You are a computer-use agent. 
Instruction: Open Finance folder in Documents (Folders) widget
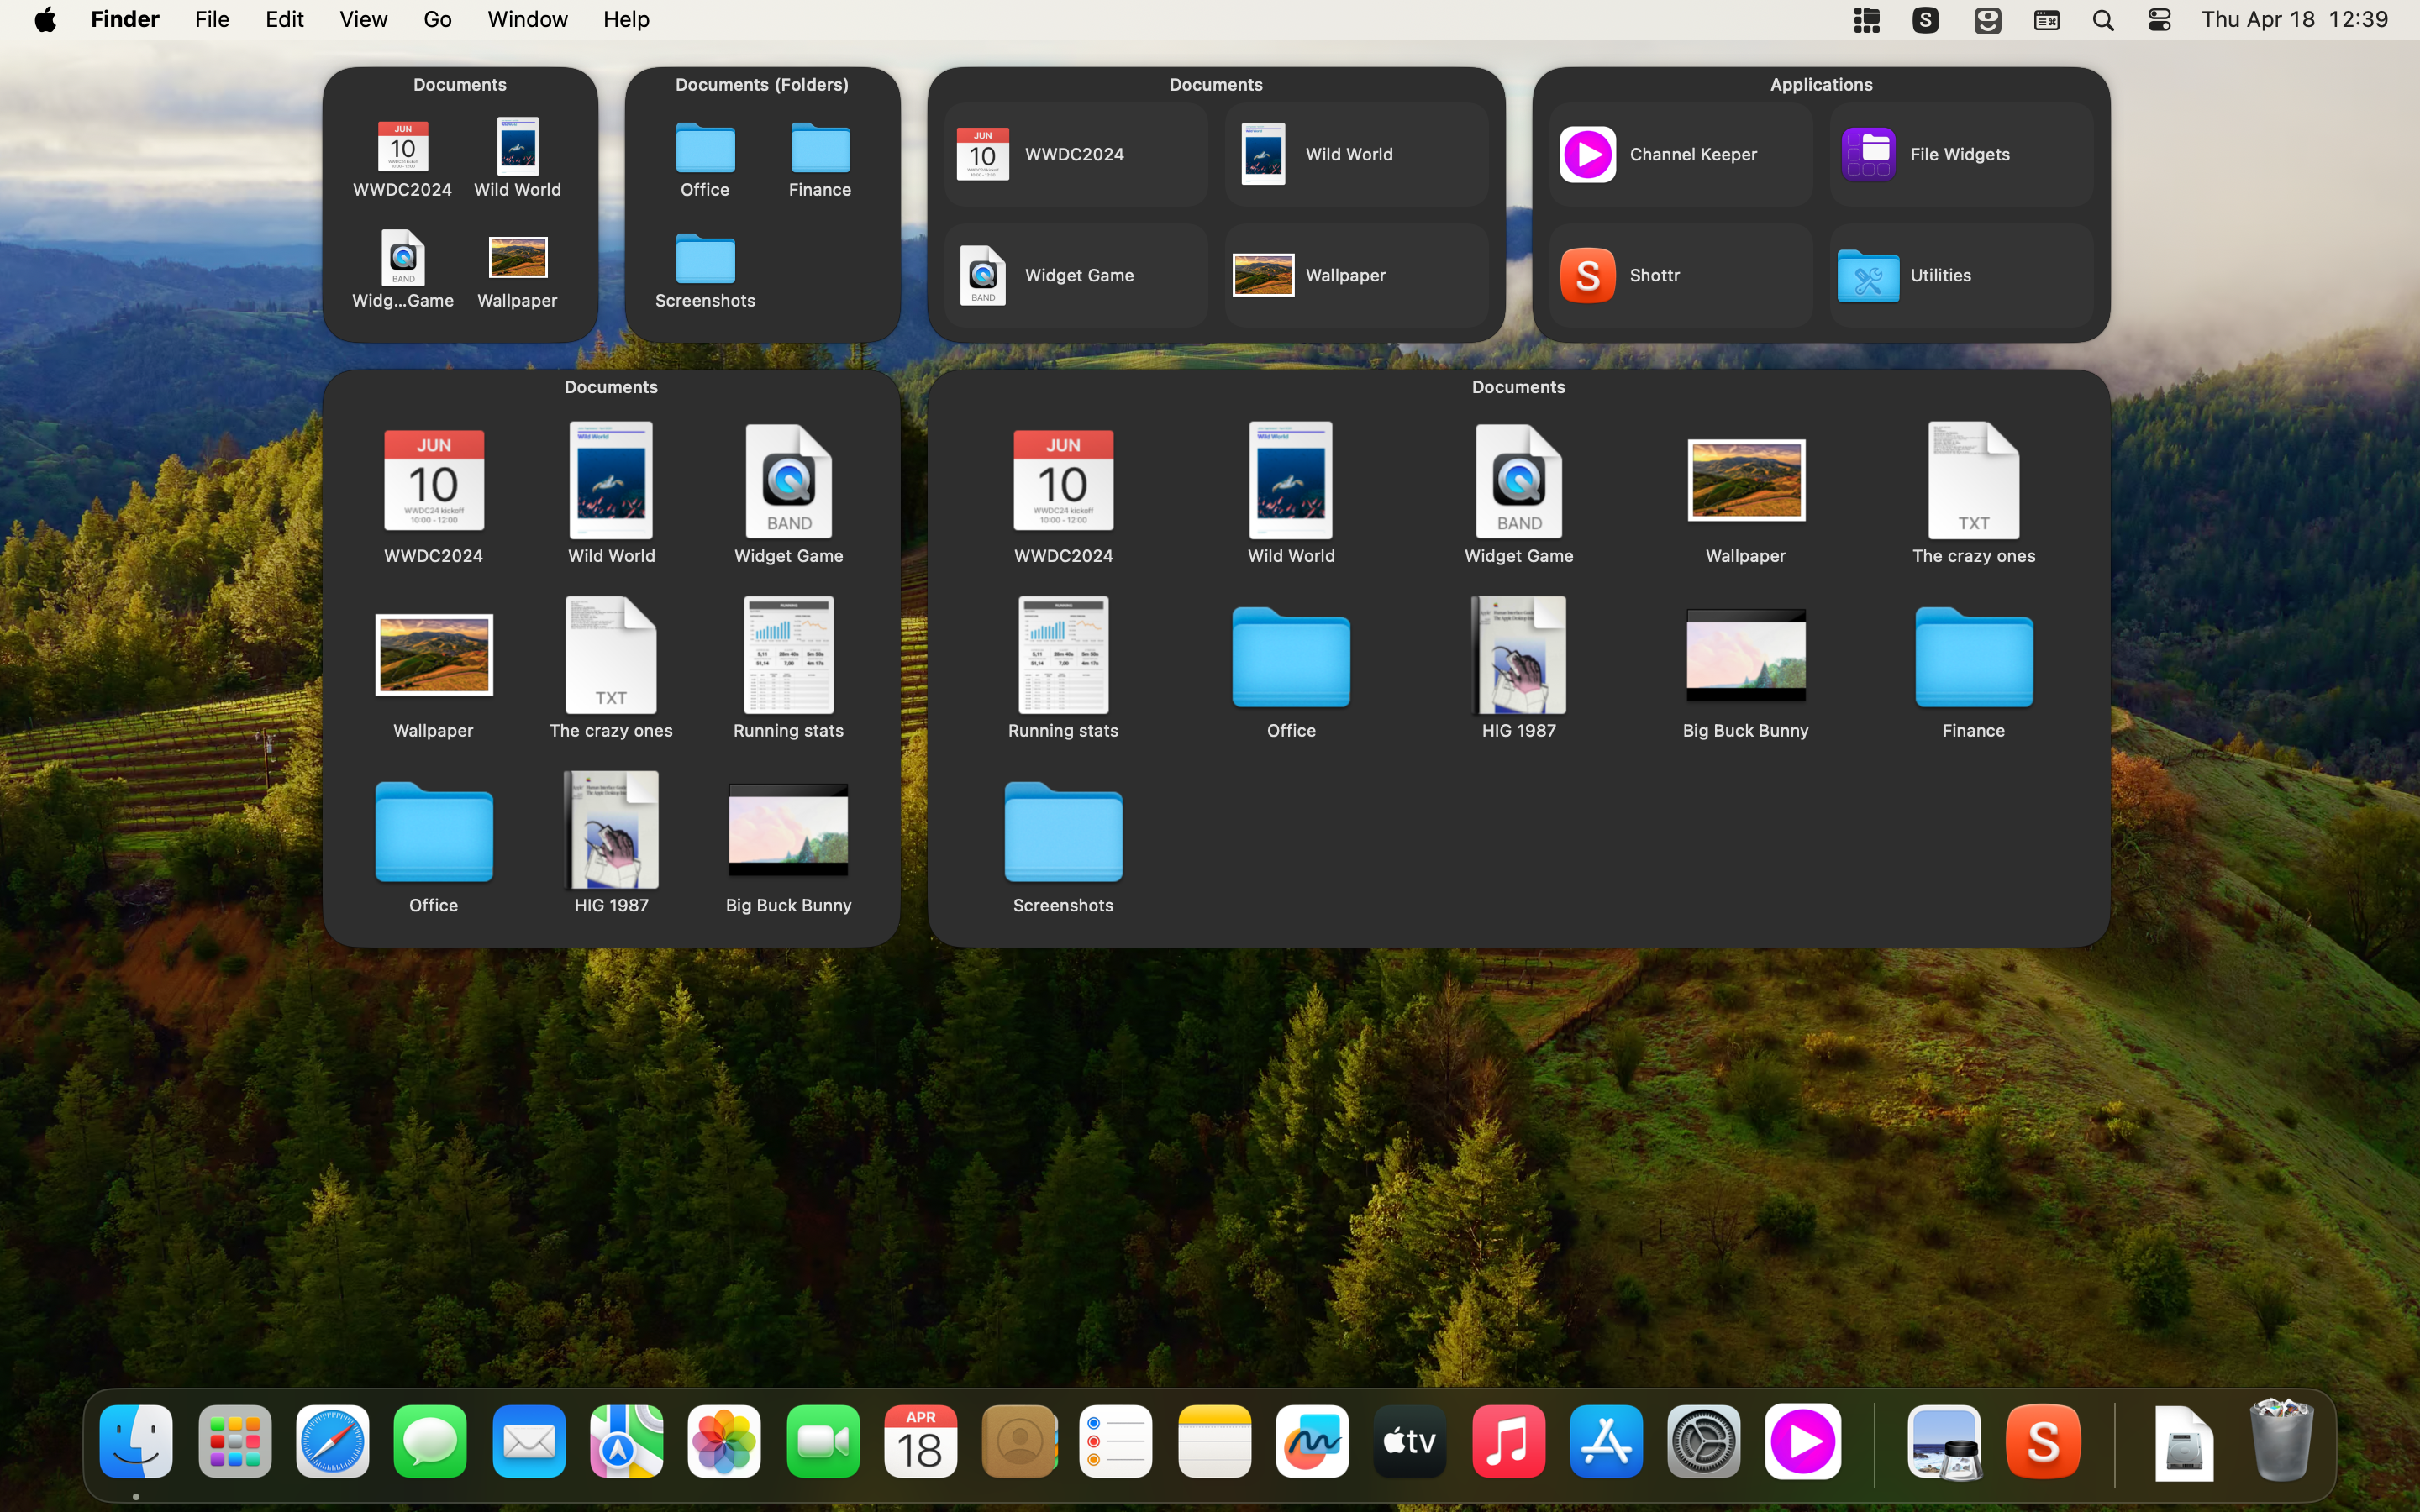(820, 160)
